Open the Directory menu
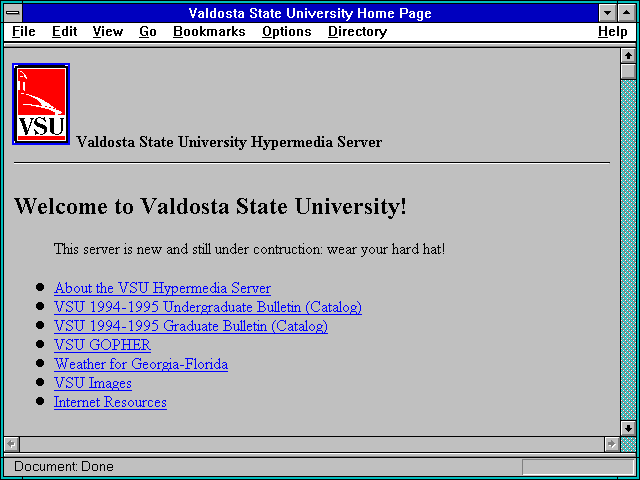Image resolution: width=640 pixels, height=480 pixels. [358, 32]
